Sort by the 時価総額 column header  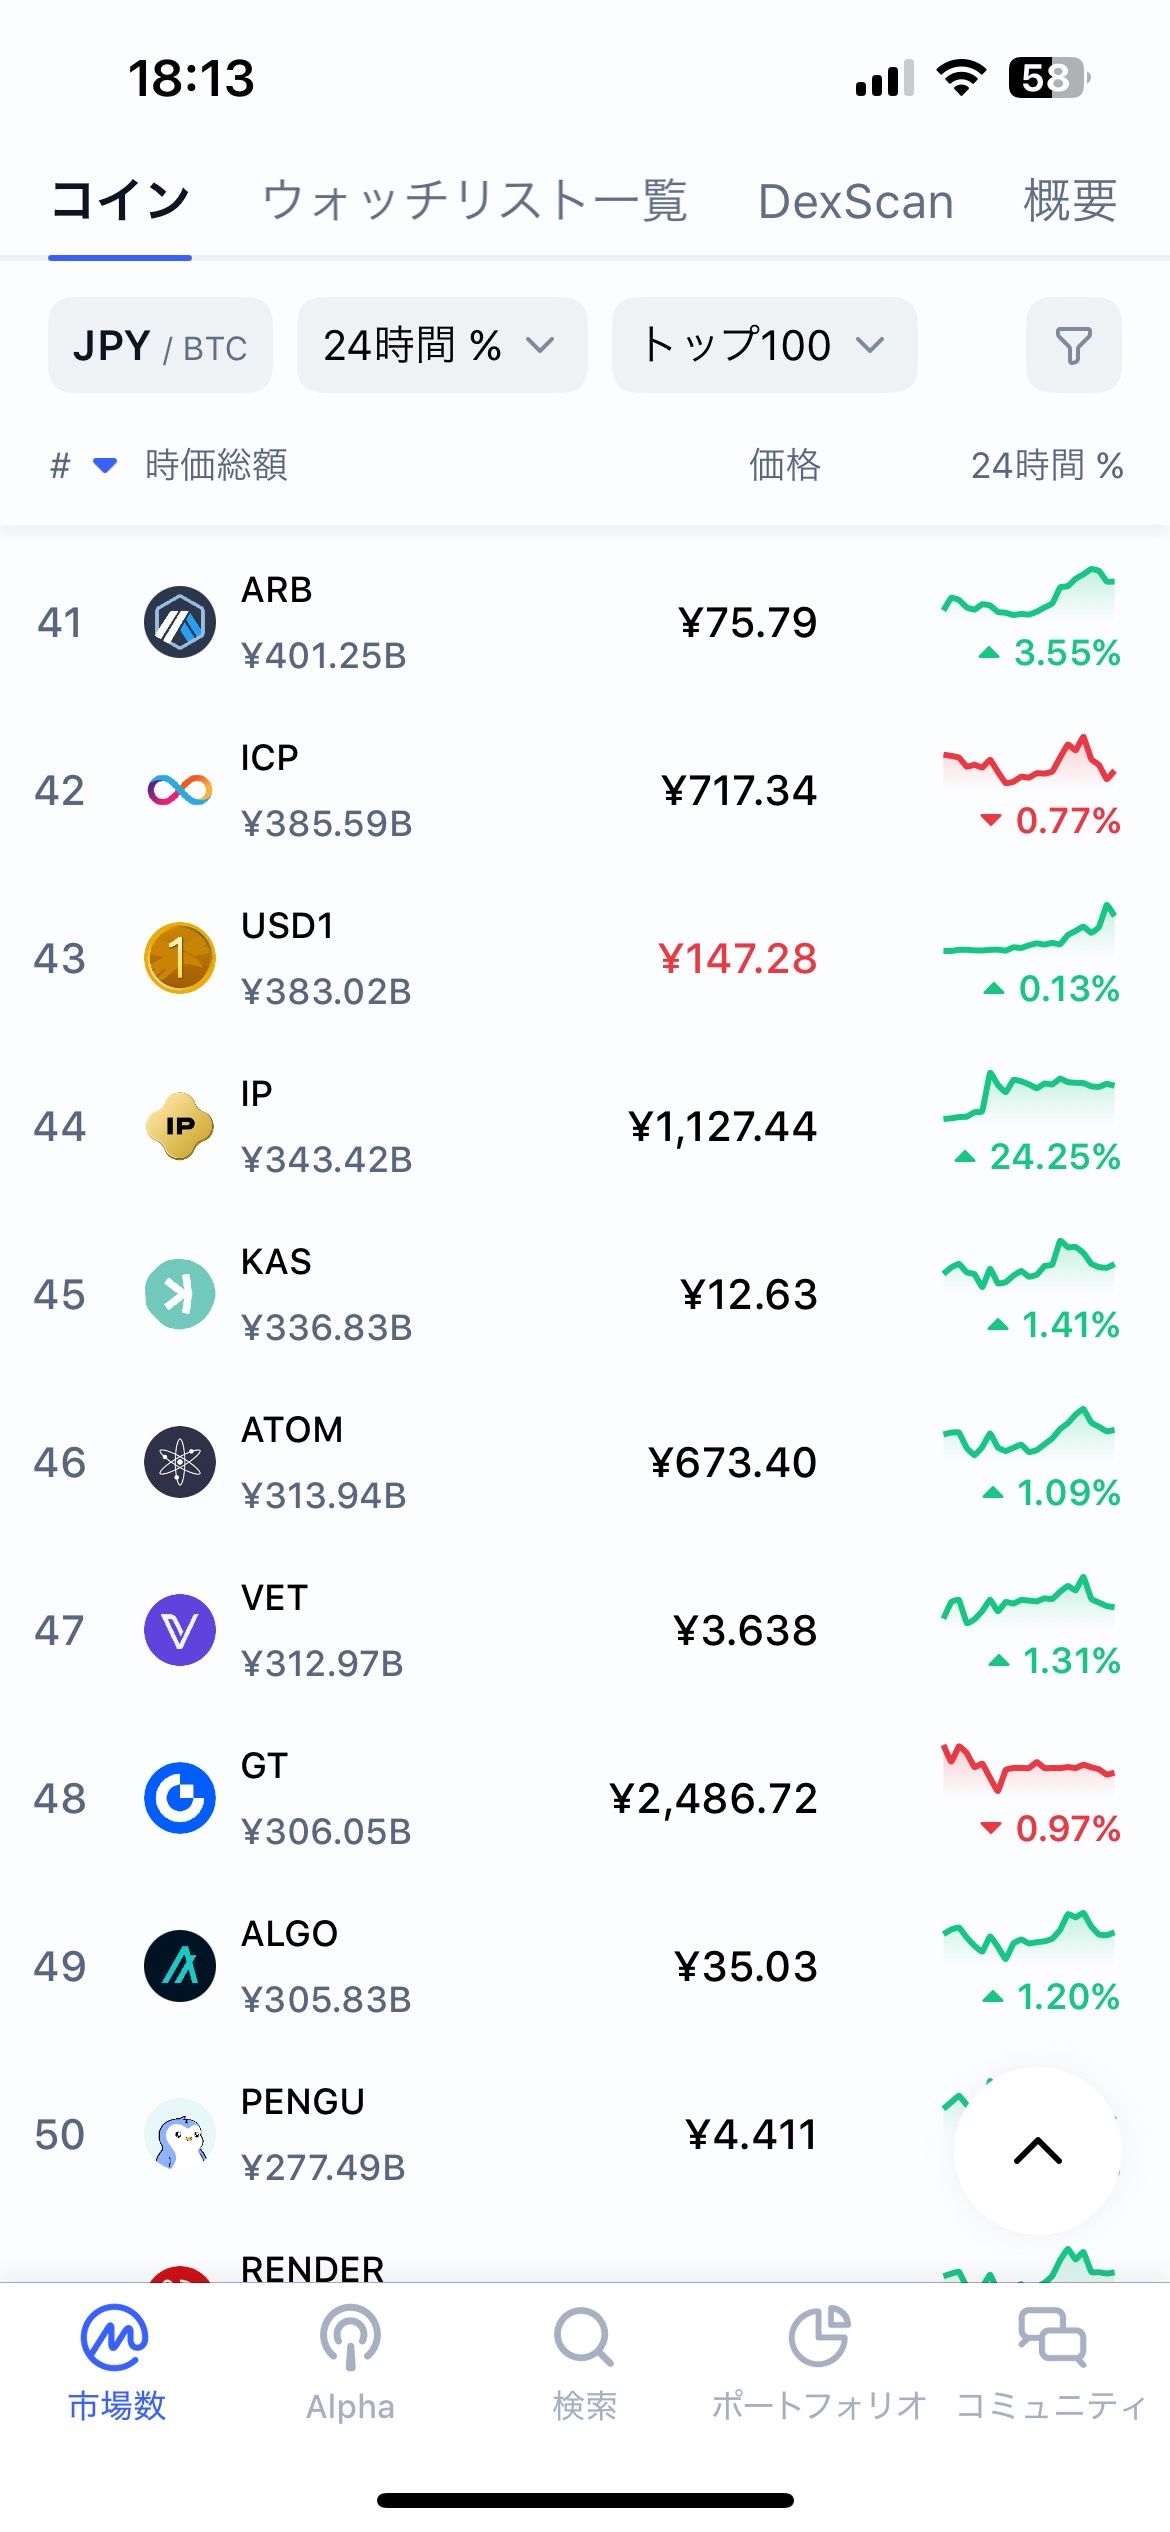tap(216, 465)
